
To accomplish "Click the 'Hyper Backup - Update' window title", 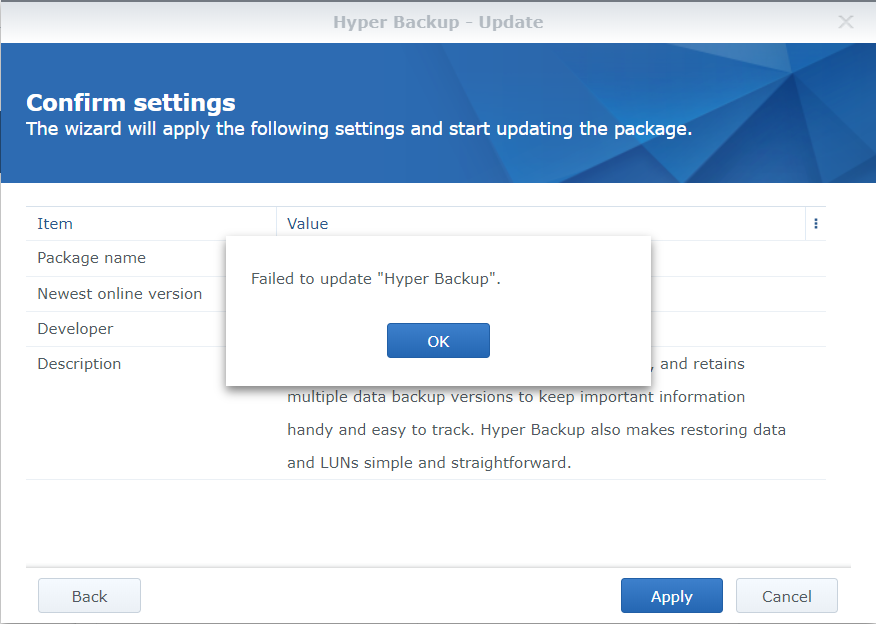I will [x=438, y=21].
